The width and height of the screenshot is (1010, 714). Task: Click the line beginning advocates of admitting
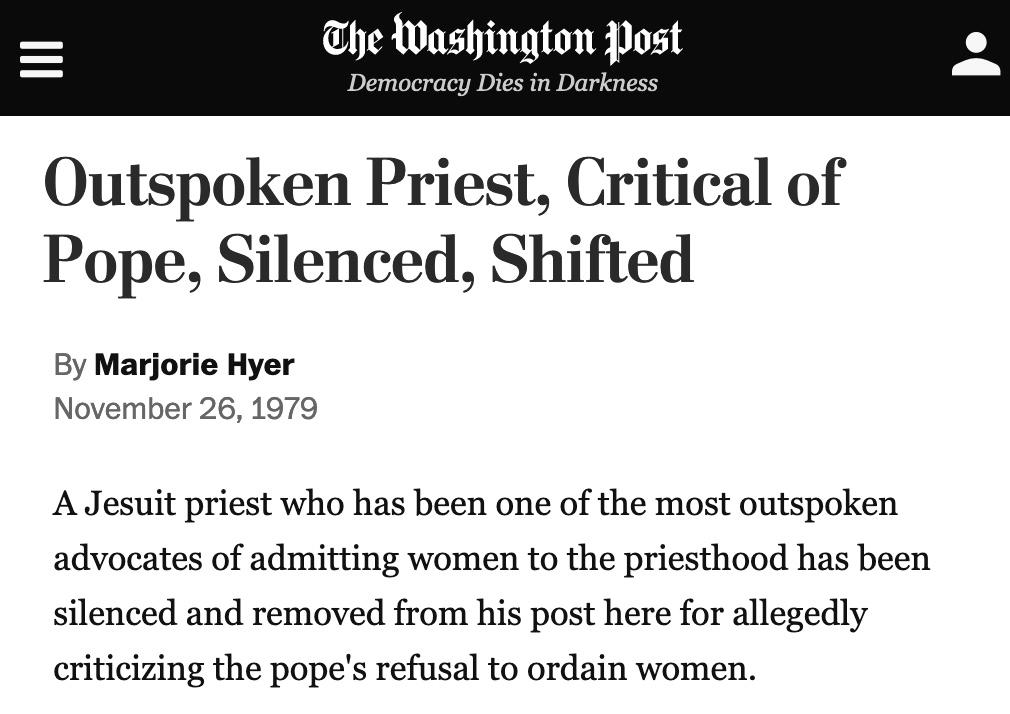(491, 558)
